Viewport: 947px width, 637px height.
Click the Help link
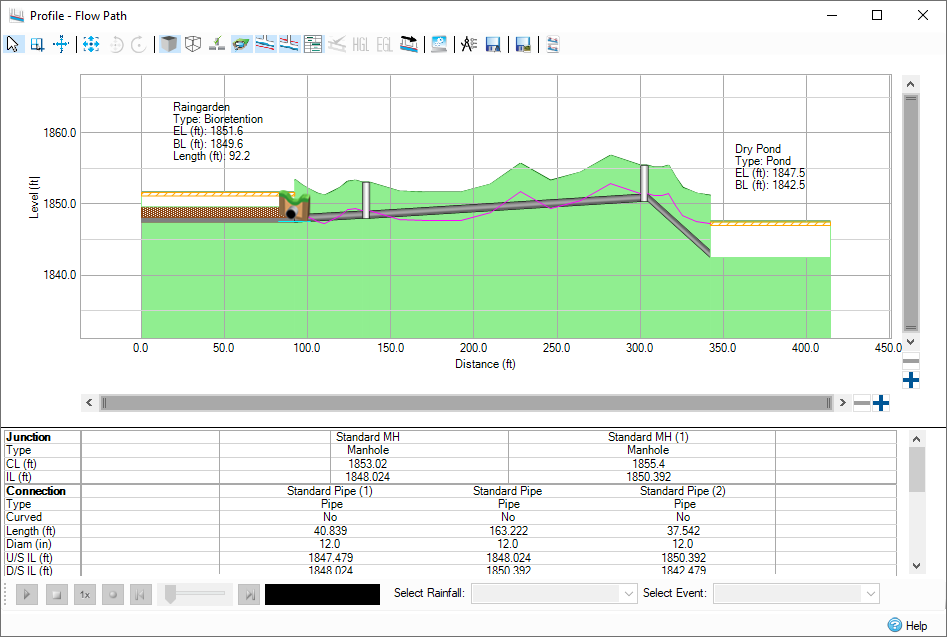(x=908, y=626)
